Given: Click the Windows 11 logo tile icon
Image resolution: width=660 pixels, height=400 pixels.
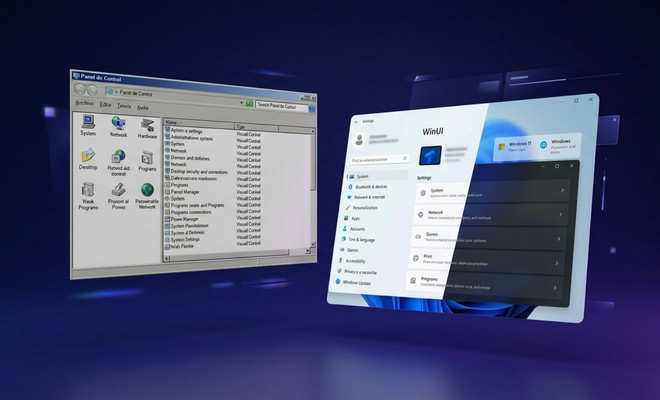Looking at the screenshot, I should click(501, 147).
